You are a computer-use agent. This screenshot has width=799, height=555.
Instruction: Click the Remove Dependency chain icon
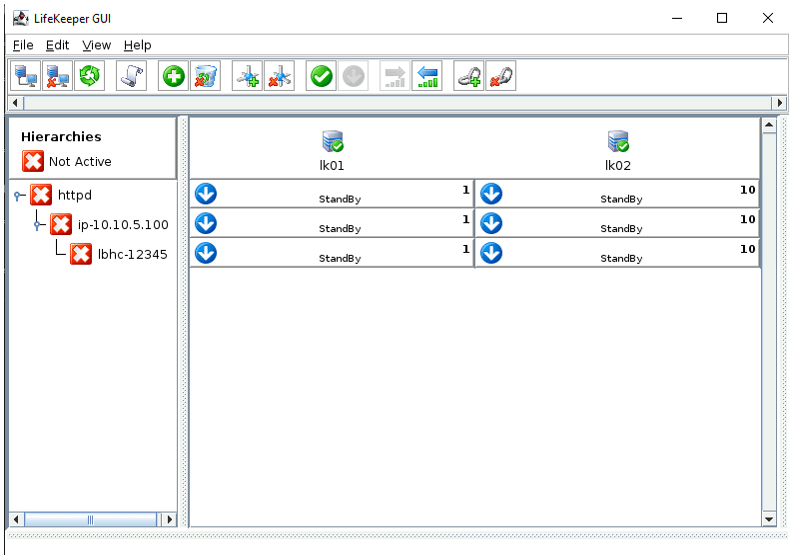pyautogui.click(x=501, y=76)
